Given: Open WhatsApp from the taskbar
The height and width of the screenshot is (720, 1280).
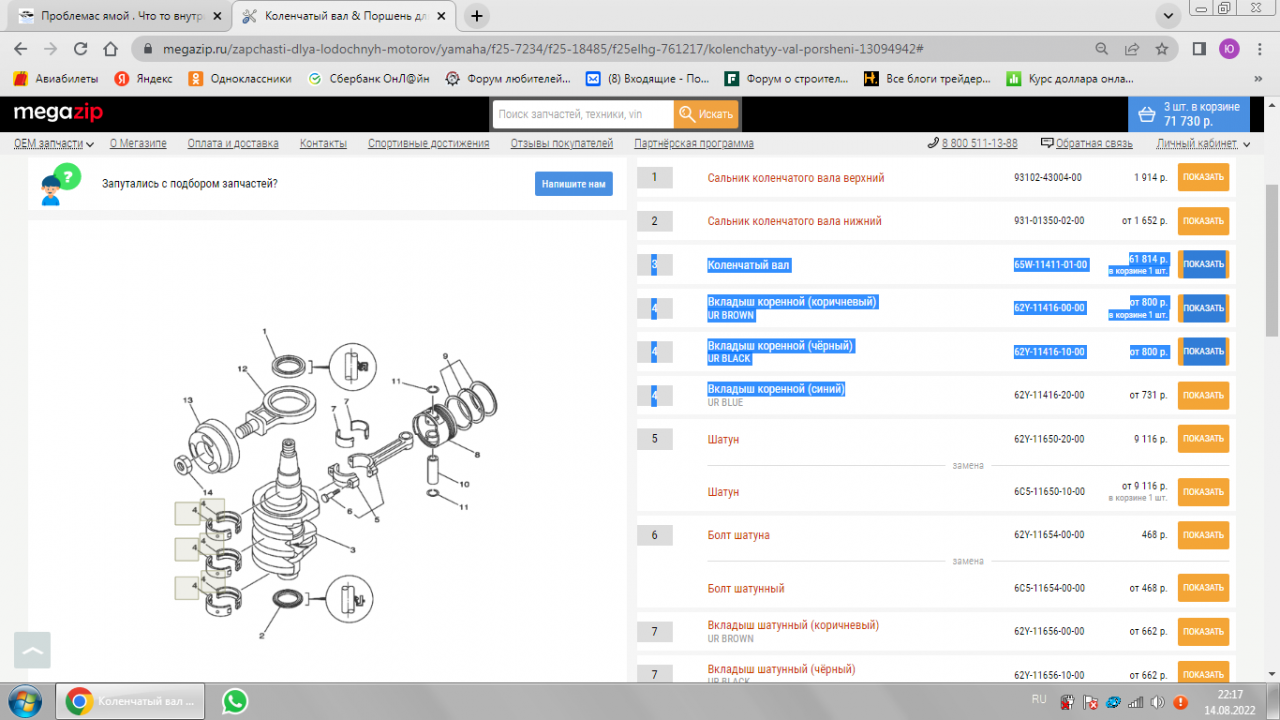Looking at the screenshot, I should tap(235, 701).
